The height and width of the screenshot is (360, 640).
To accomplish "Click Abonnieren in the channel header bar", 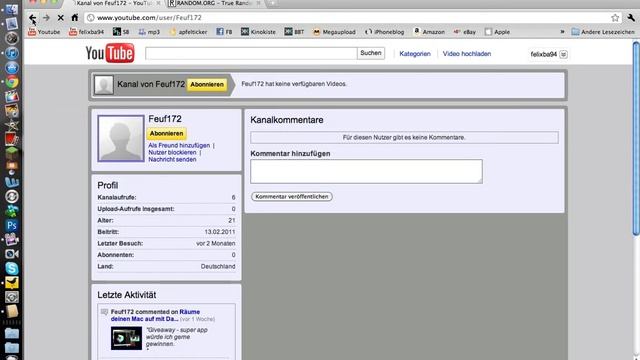I will pyautogui.click(x=207, y=84).
